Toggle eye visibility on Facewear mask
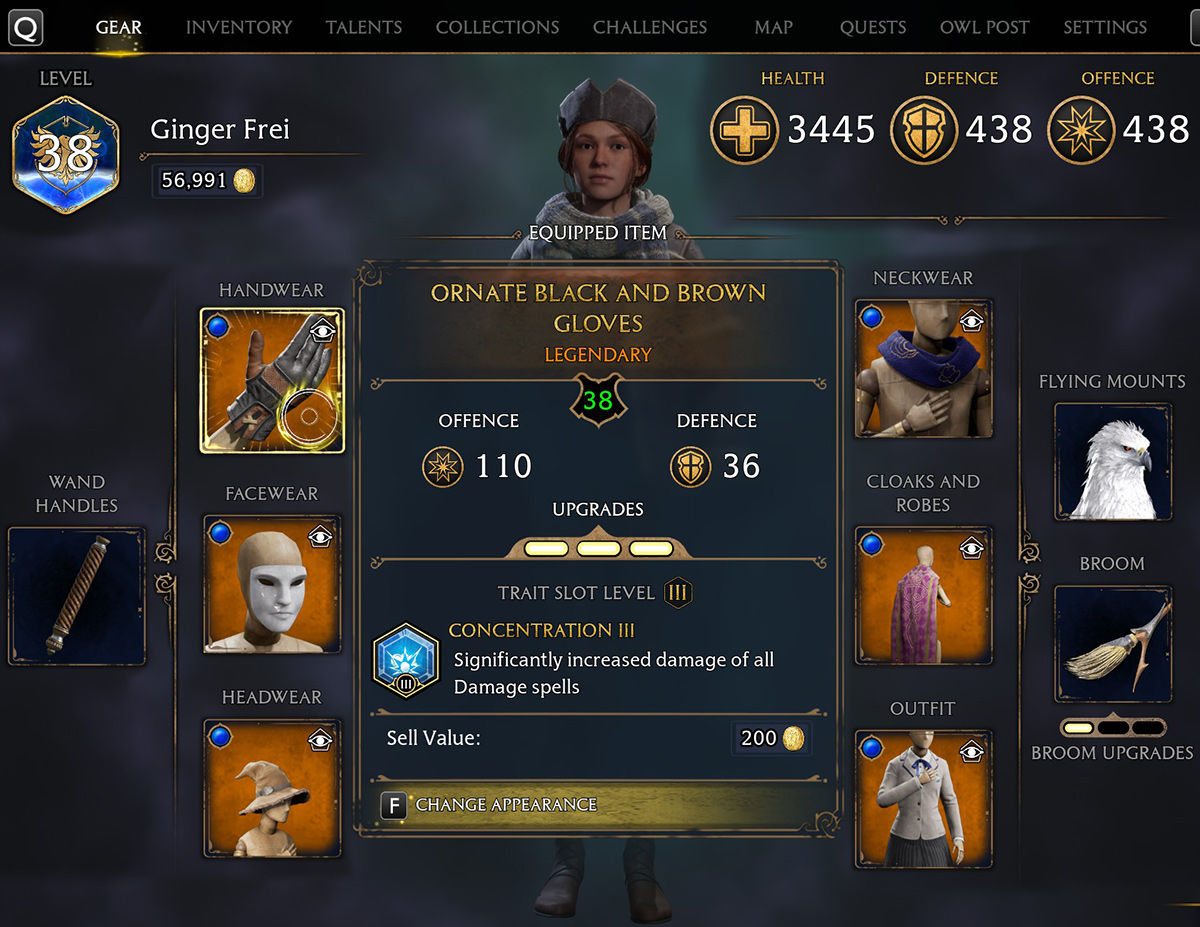The image size is (1200, 927). click(x=319, y=537)
